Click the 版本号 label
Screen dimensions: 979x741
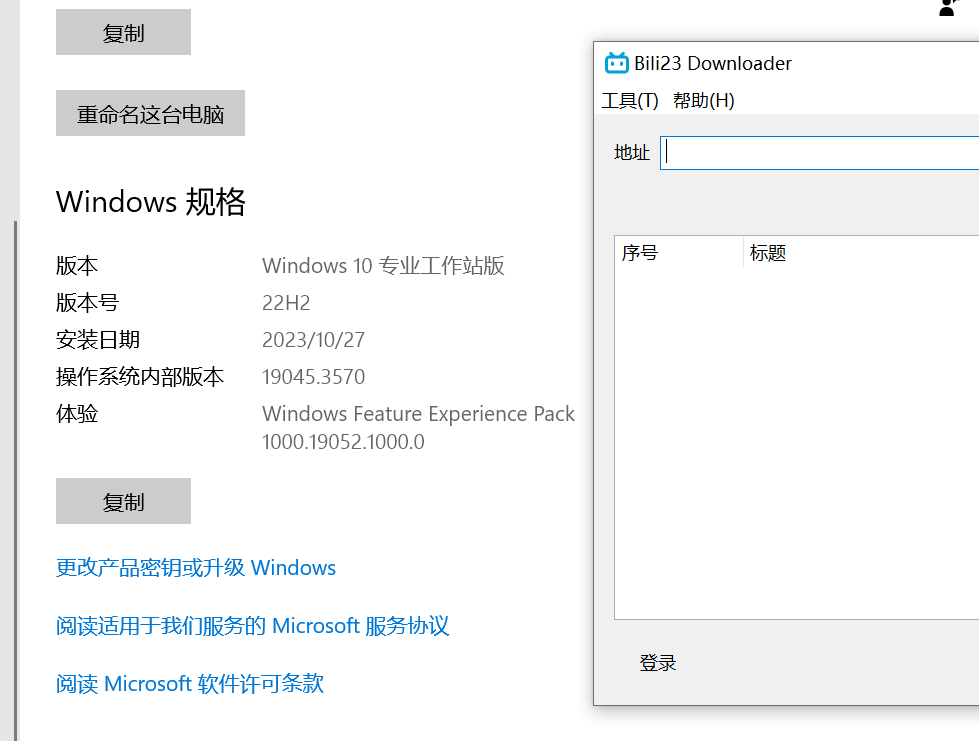click(x=87, y=303)
